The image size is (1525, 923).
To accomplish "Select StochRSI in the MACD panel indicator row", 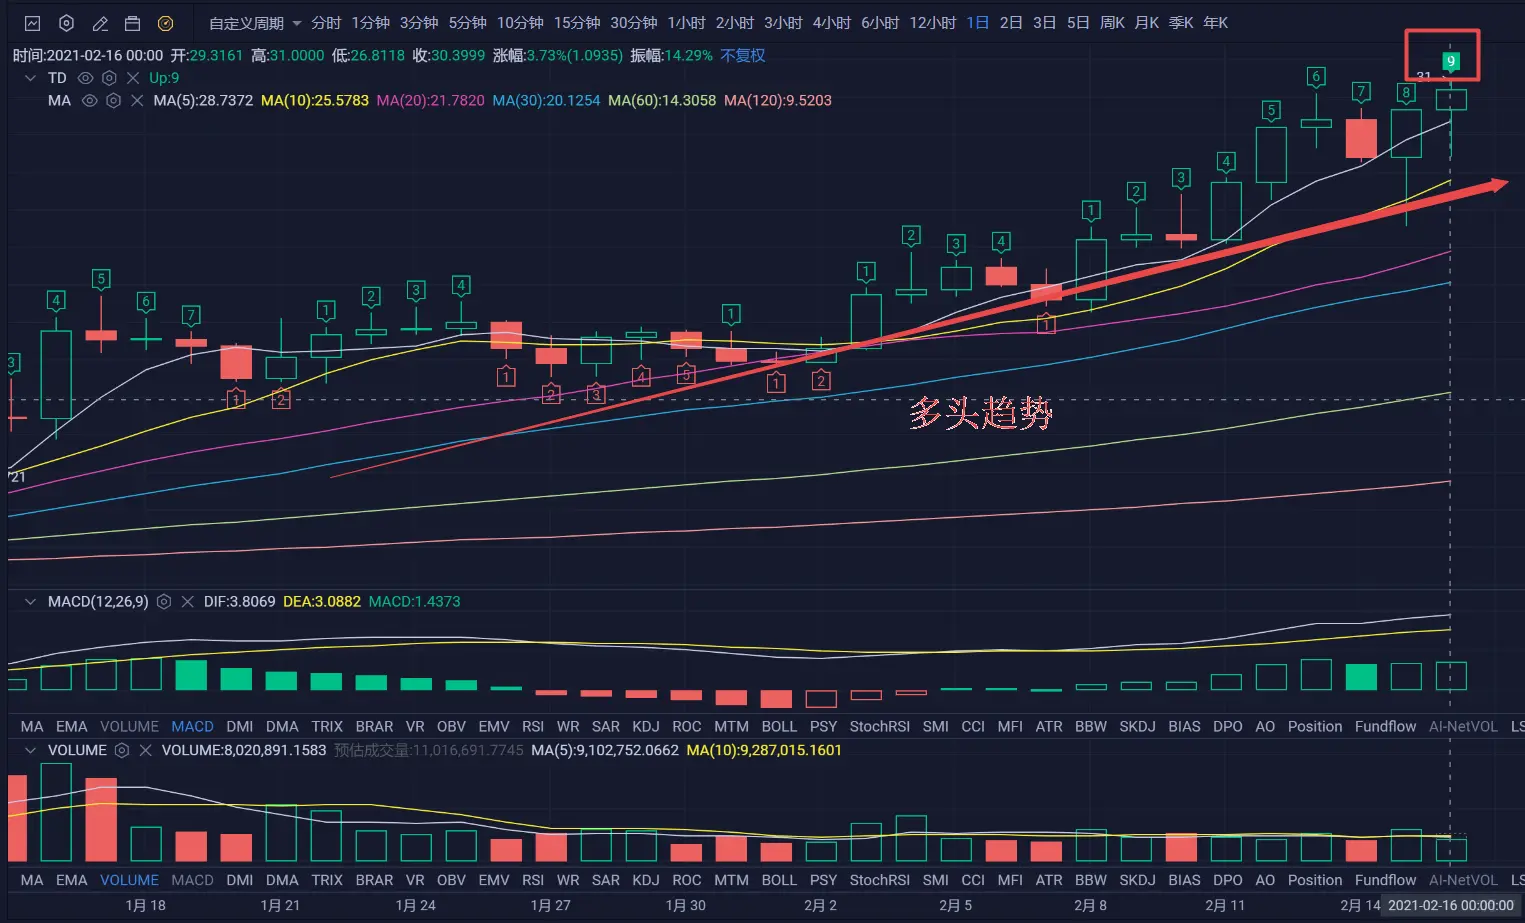I will [x=880, y=727].
